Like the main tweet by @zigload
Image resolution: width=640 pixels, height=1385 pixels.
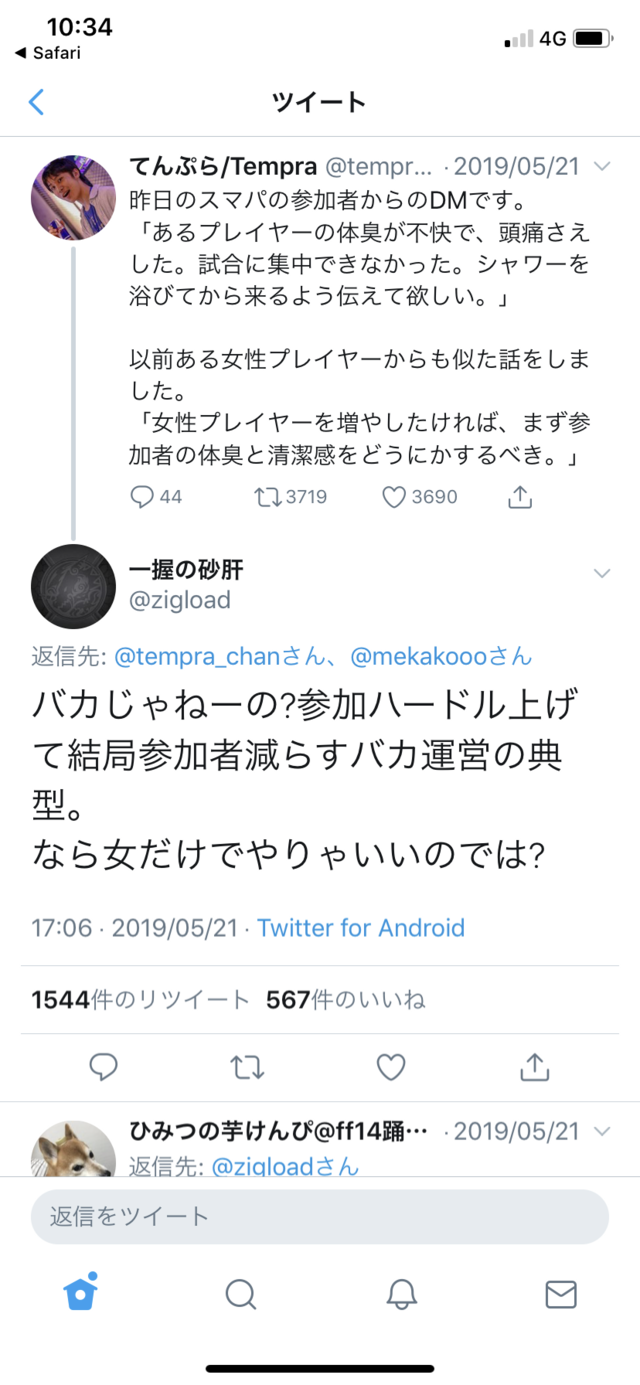390,1067
